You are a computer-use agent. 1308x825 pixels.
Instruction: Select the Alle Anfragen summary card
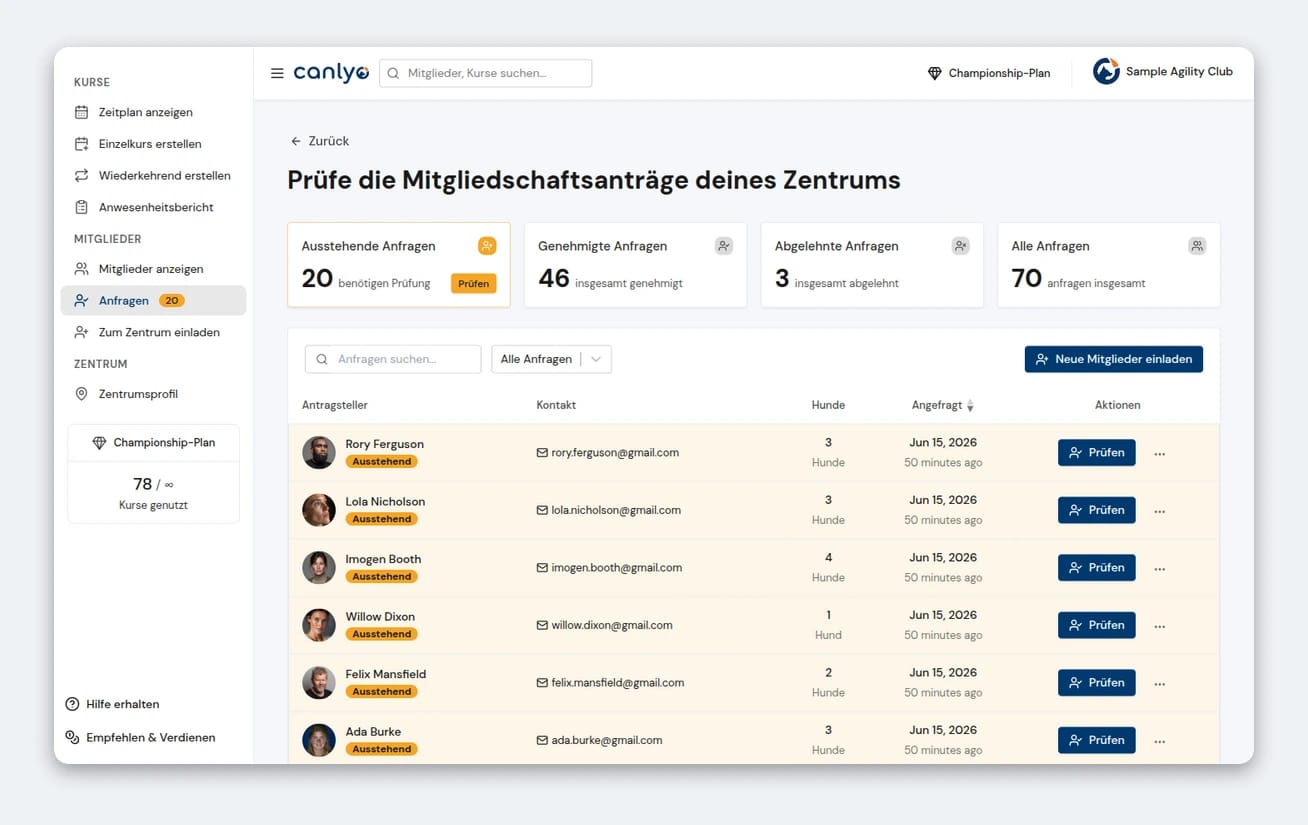1109,265
